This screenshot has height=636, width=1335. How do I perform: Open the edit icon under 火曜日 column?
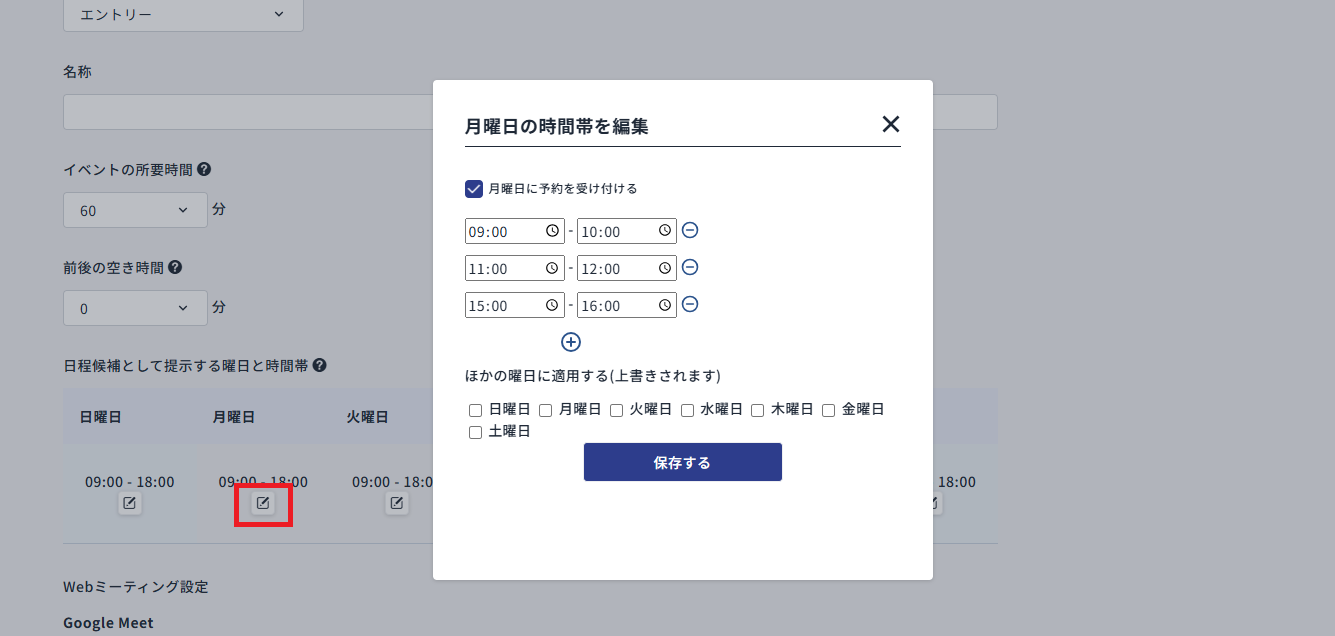(x=396, y=503)
